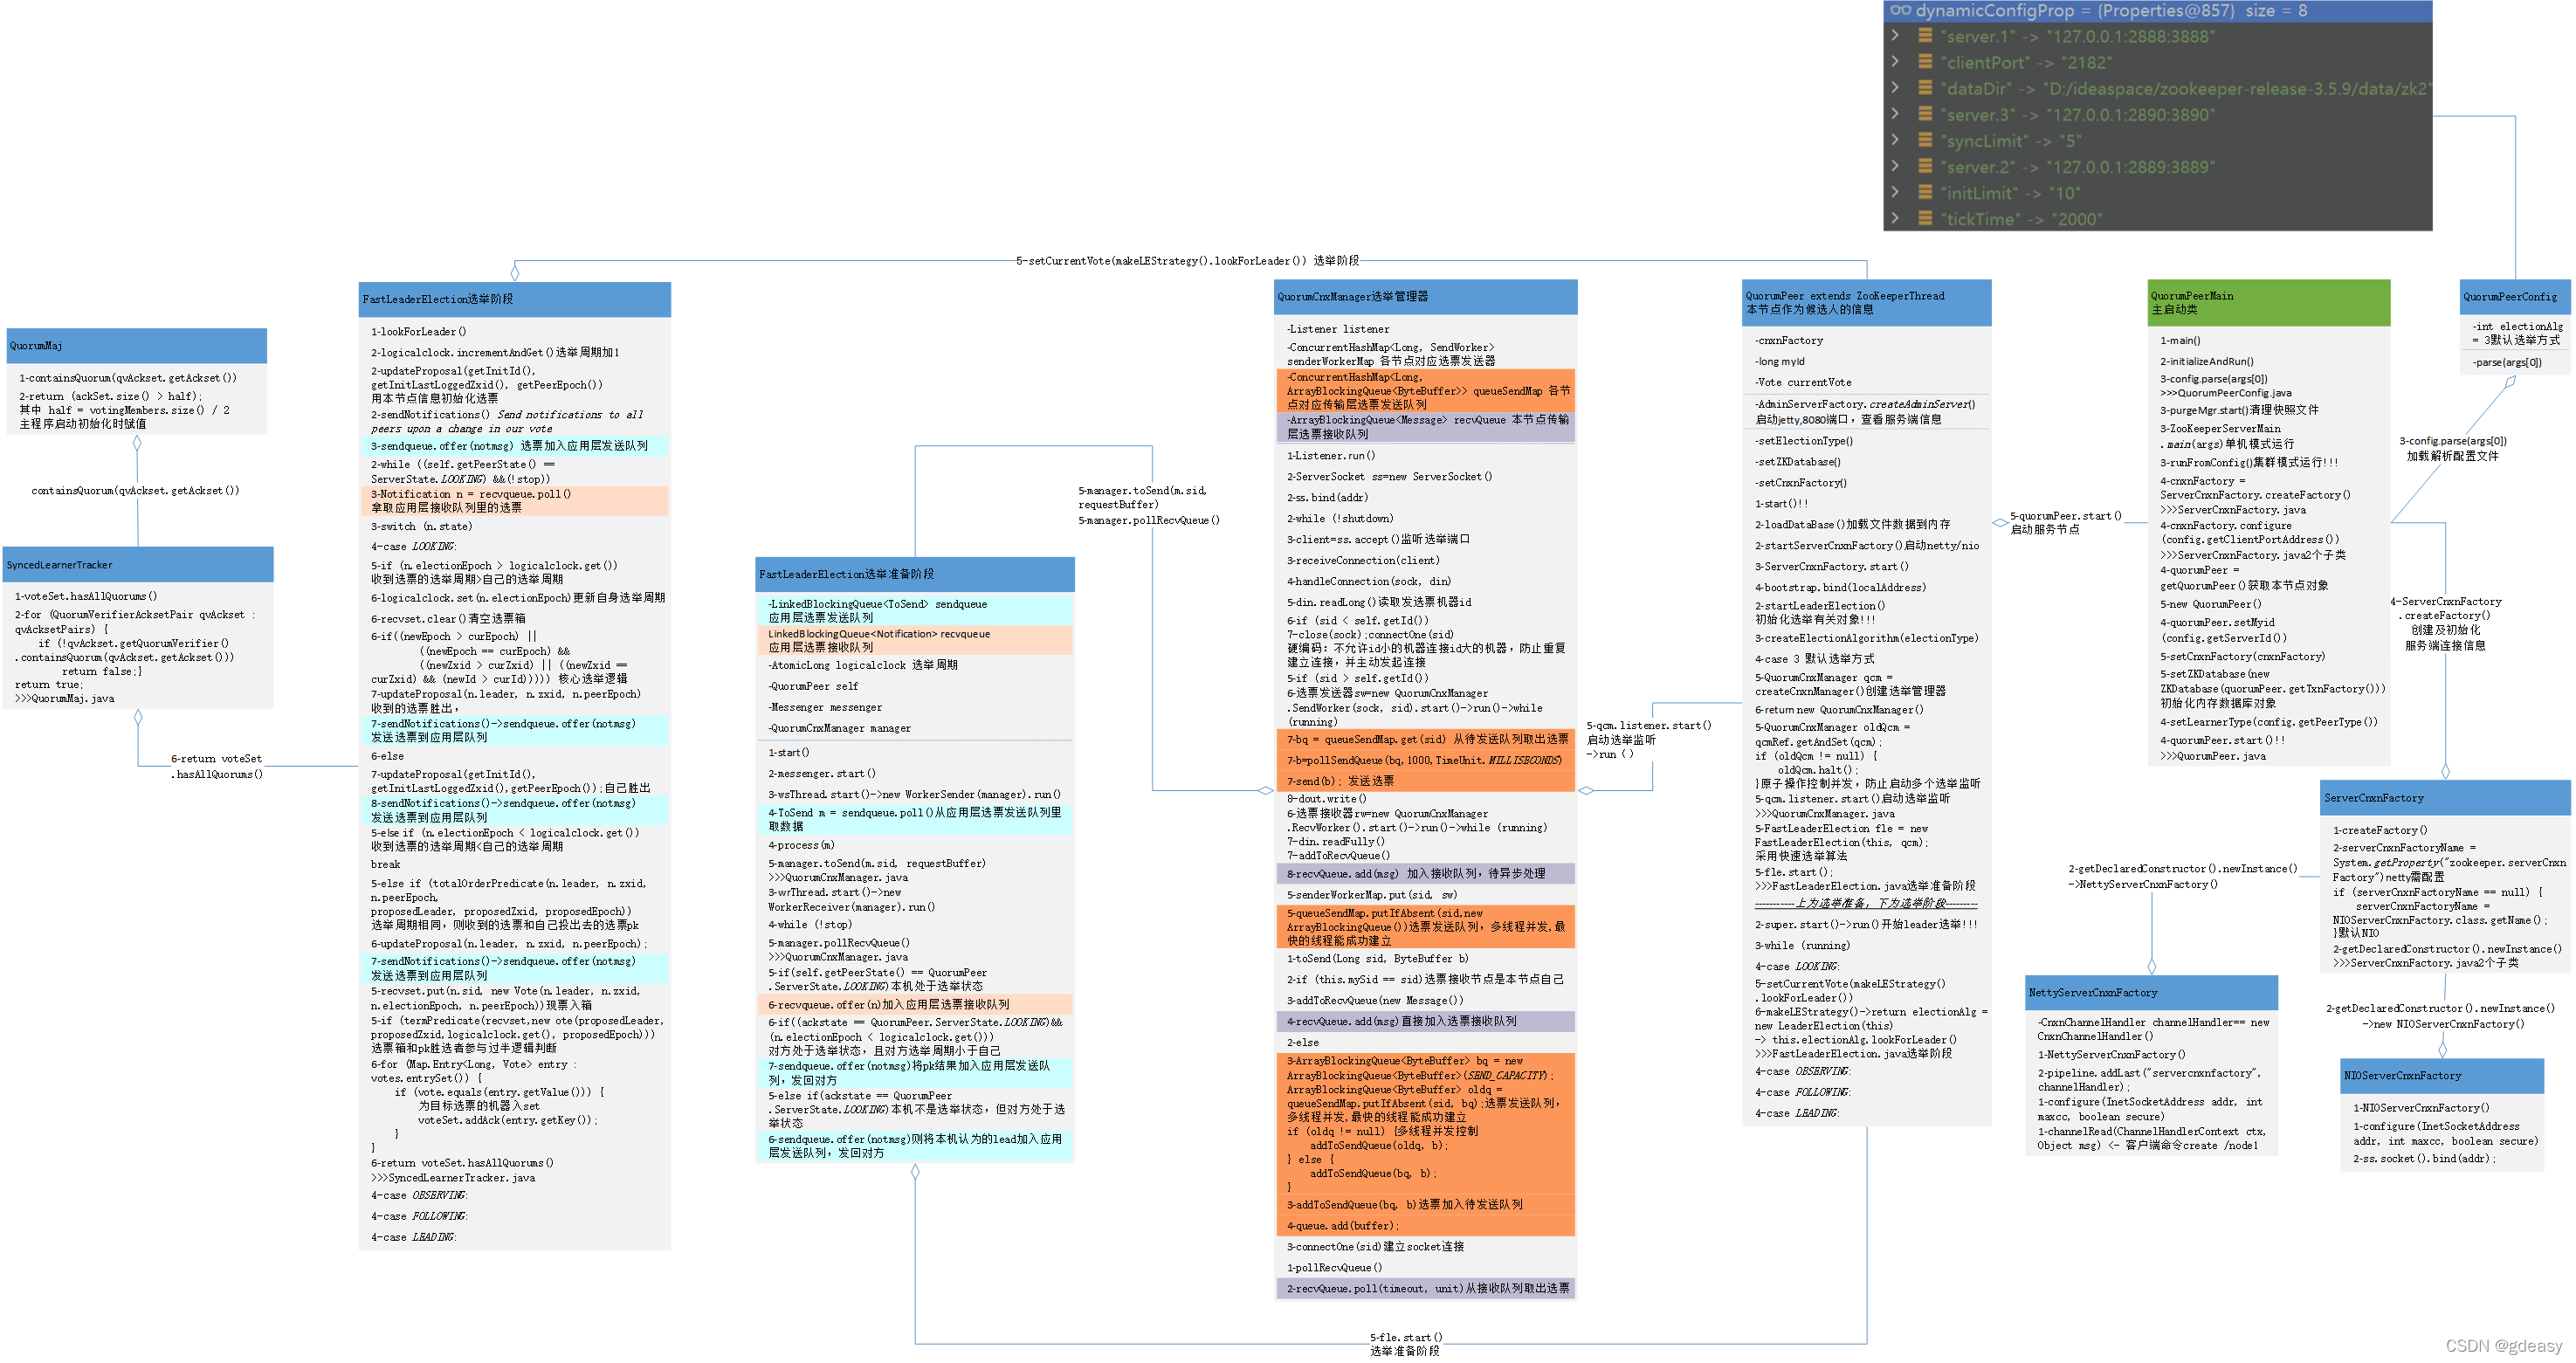Click the -Listener listener field in QuorumCnxManager
2576x1363 pixels.
1337,329
